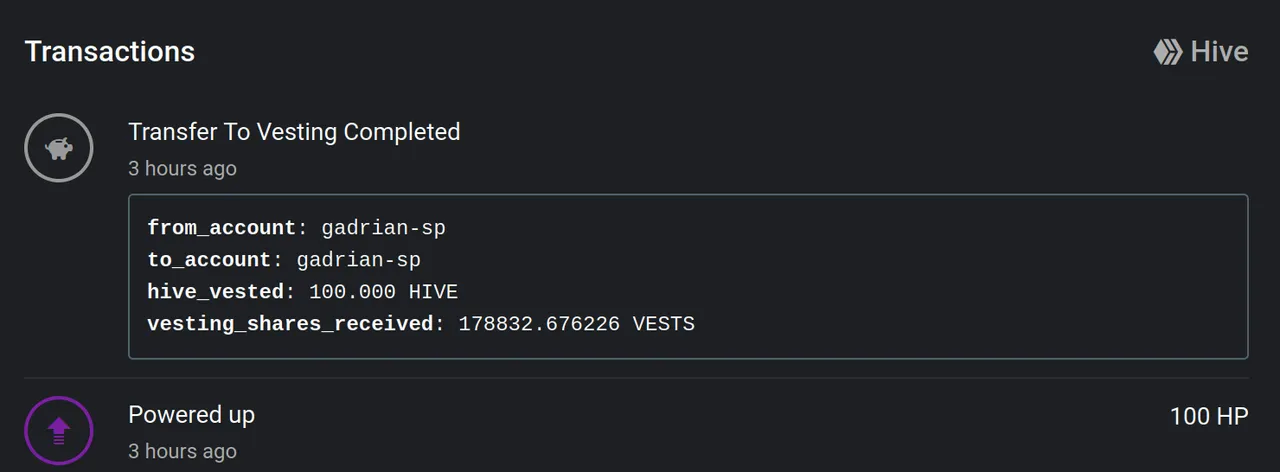Click the from_account field label
This screenshot has height=472, width=1280.
point(221,228)
